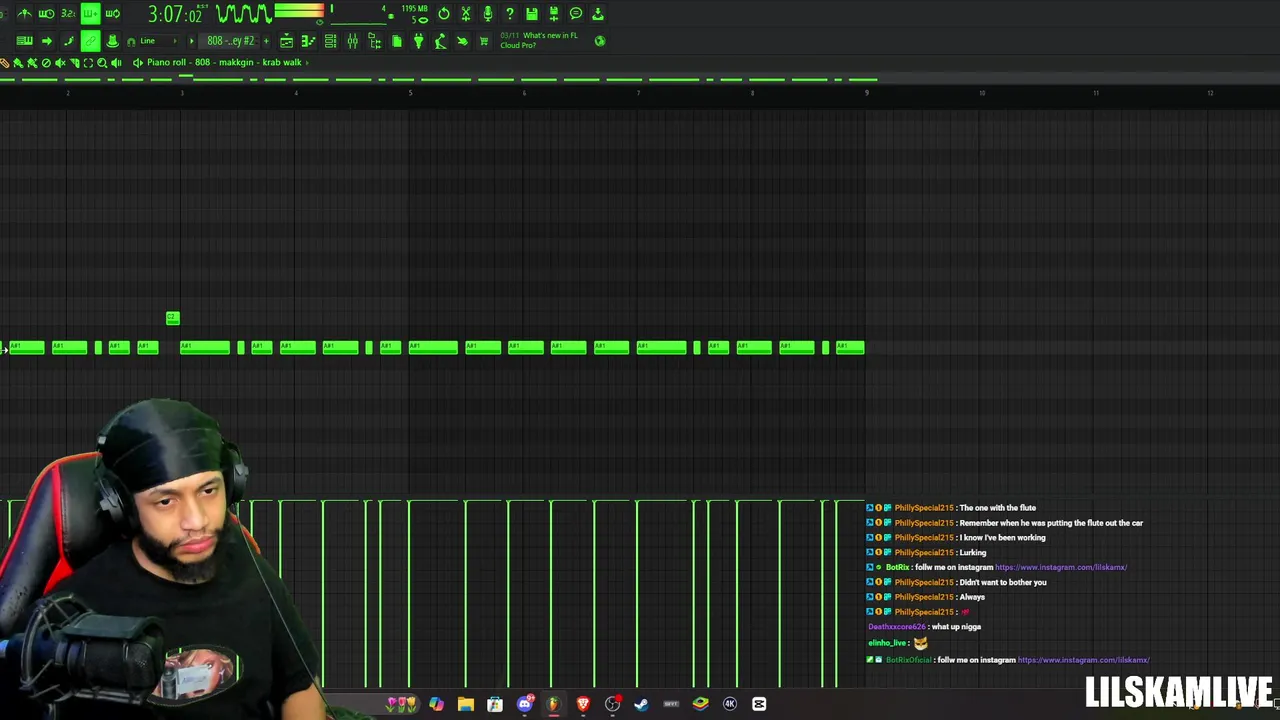
Task: Toggle the metronome
Action: 24,14
